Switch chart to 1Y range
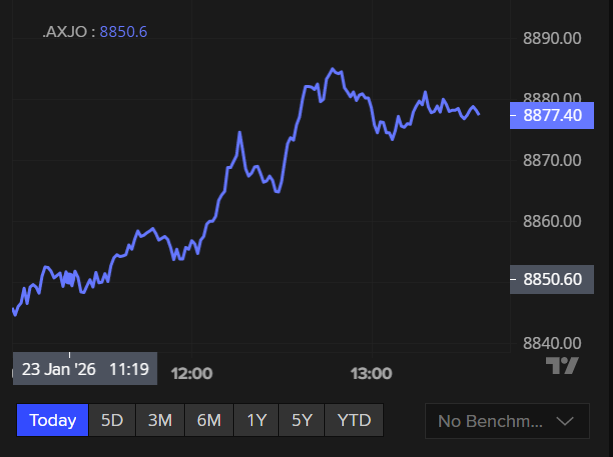613x457 pixels. click(x=257, y=420)
